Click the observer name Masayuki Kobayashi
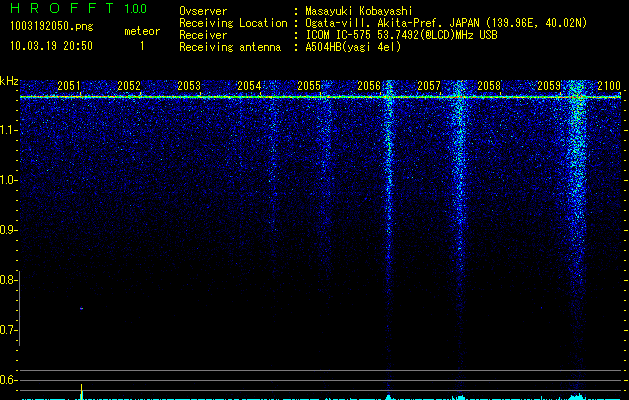This screenshot has height=400, width=629. point(359,11)
